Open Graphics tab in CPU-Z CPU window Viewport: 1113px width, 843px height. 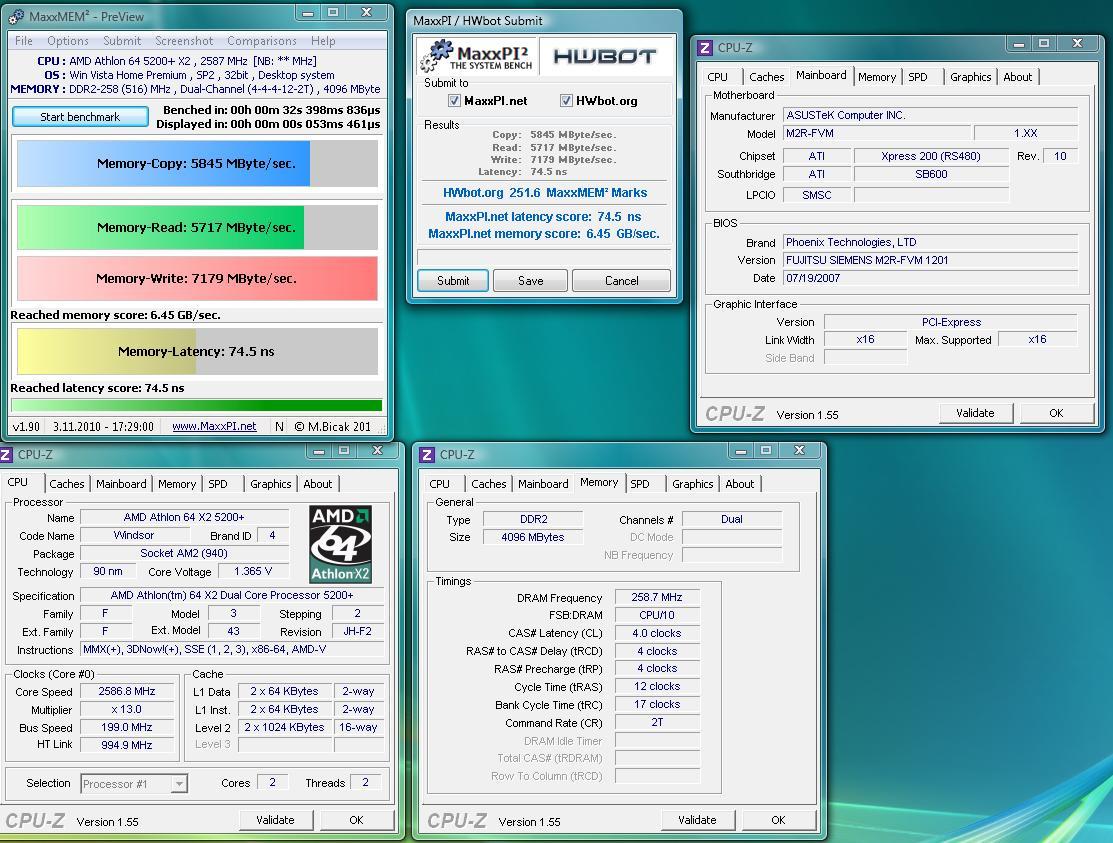tap(270, 484)
